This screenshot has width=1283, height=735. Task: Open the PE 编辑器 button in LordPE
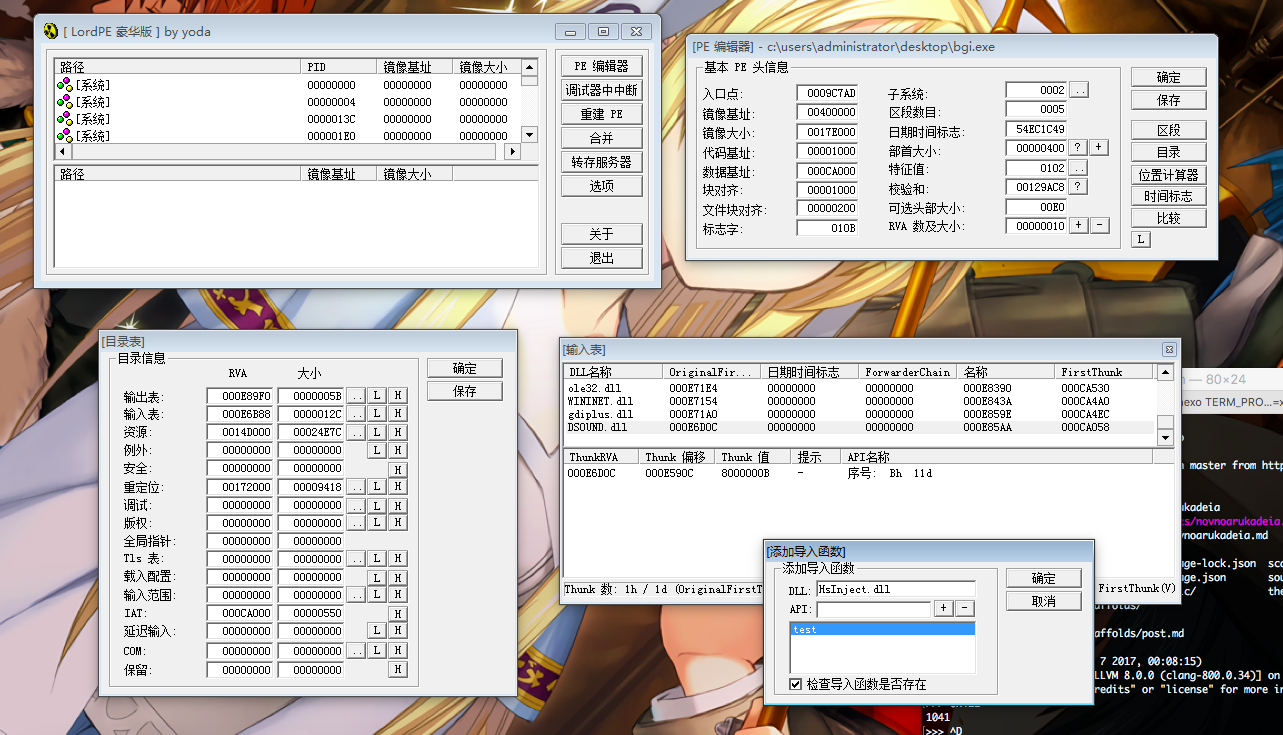(x=601, y=66)
